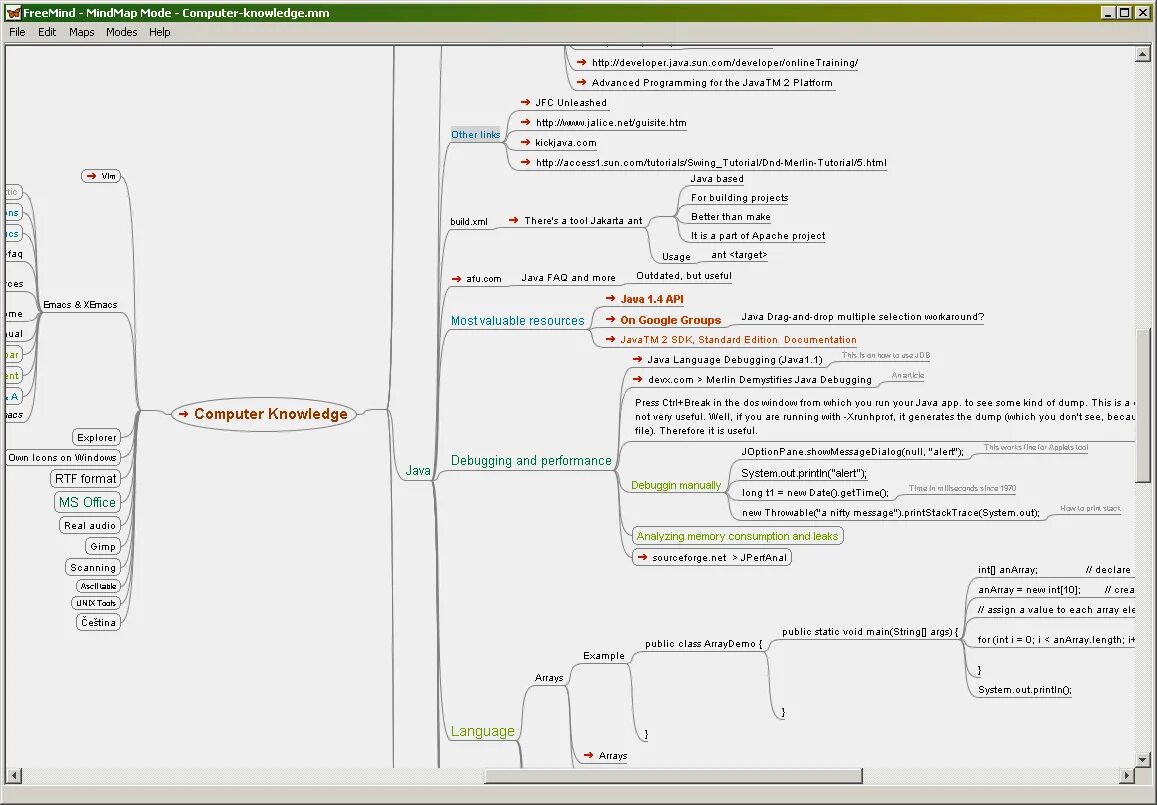
Task: Click the 'Better than make' text
Action: pos(731,217)
